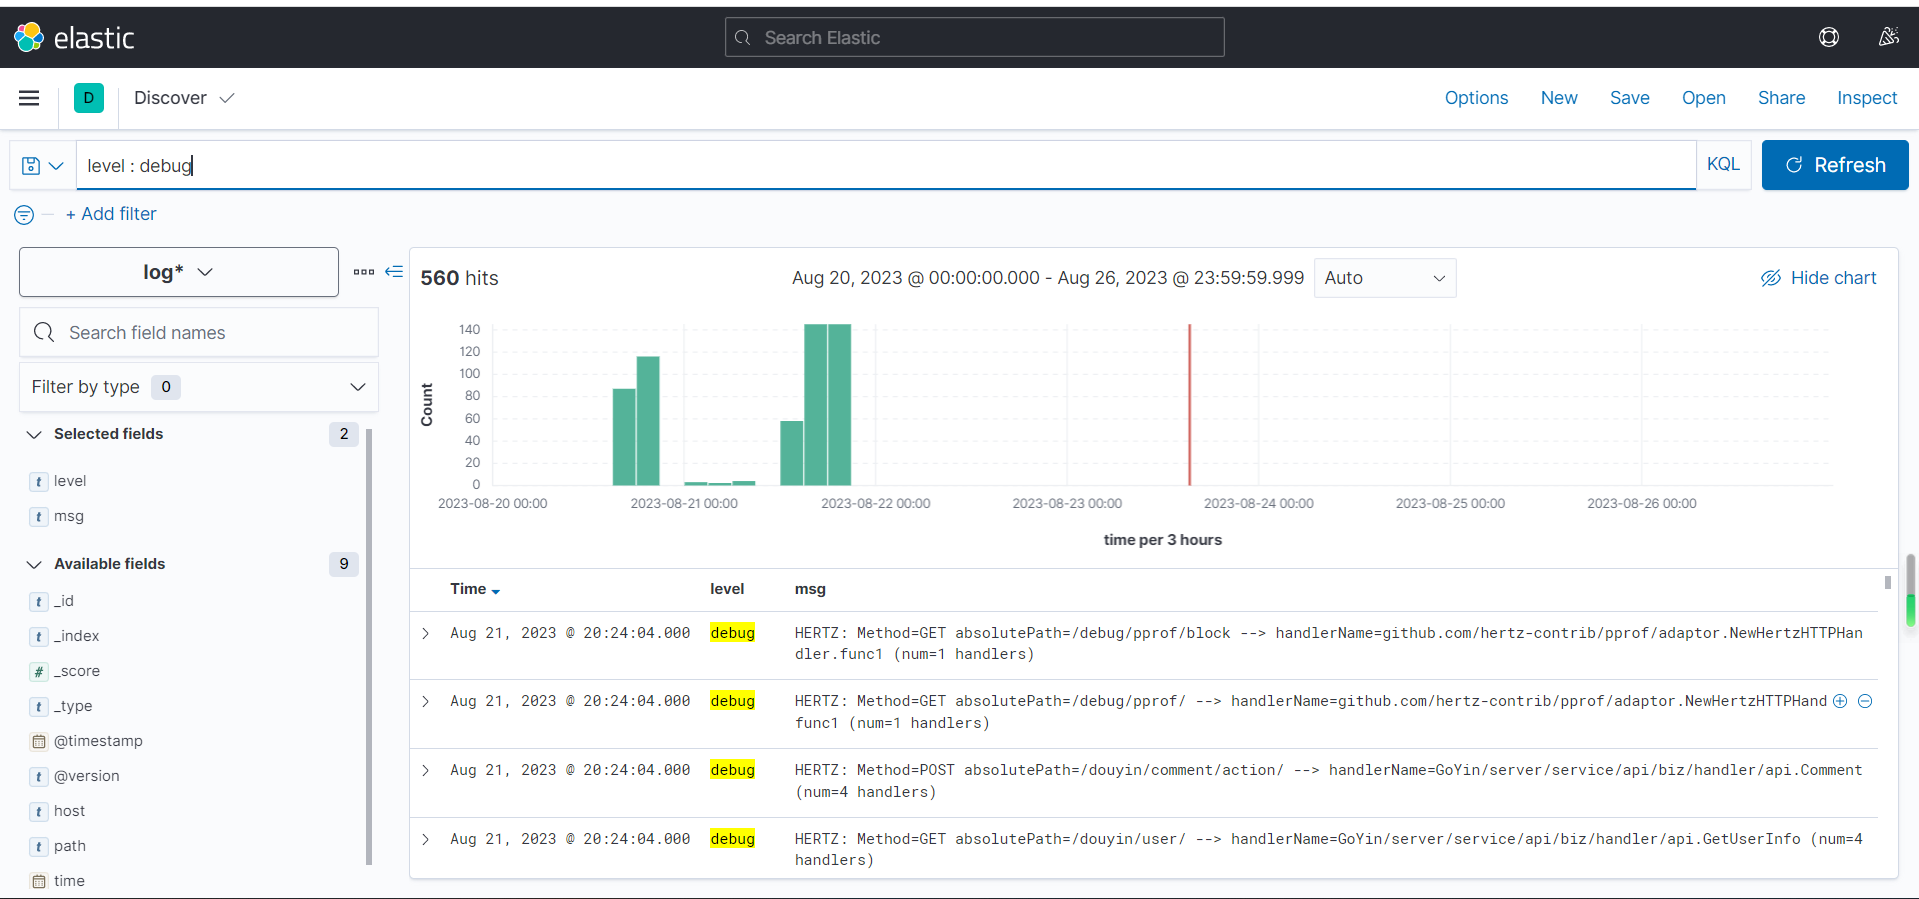Viewport: 1919px width, 899px height.
Task: Click the 560 hits count text
Action: [459, 278]
